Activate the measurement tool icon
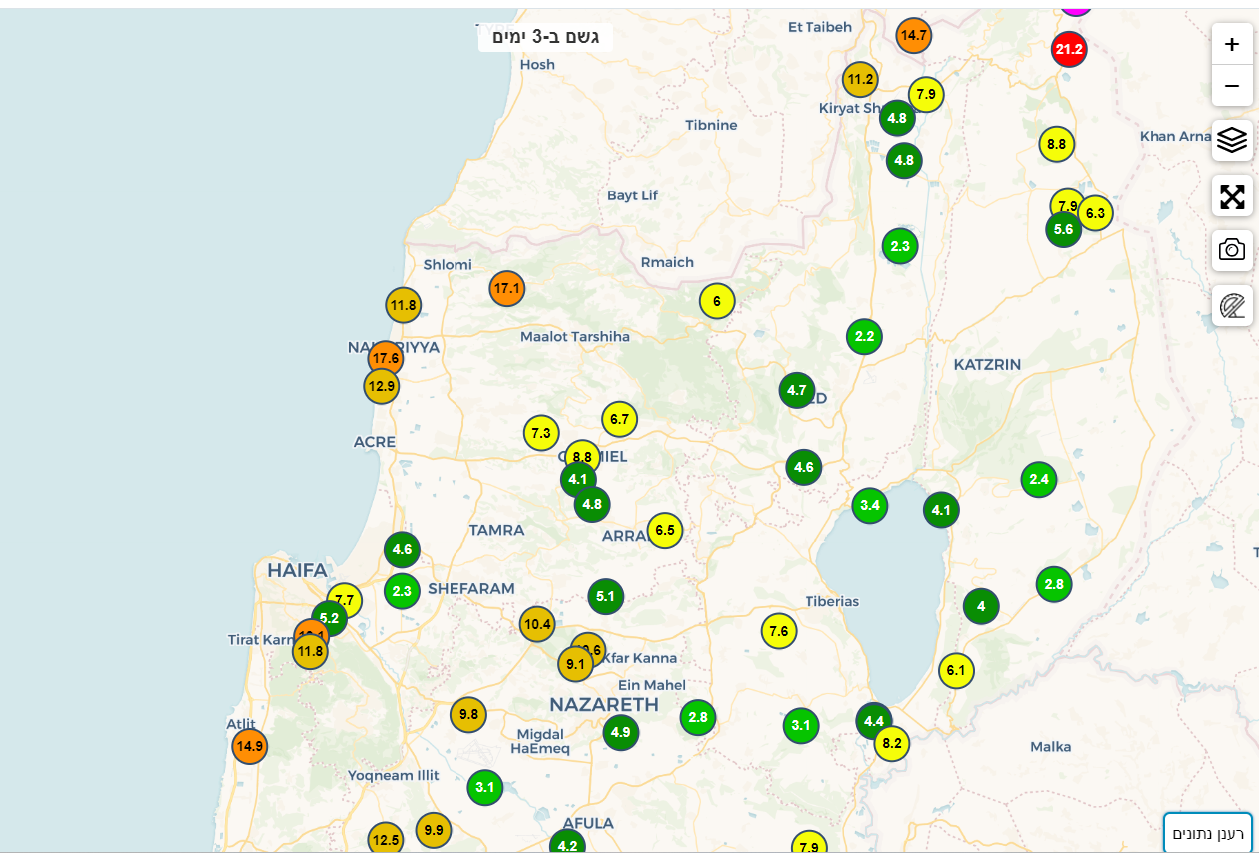The width and height of the screenshot is (1259, 853). click(1232, 305)
